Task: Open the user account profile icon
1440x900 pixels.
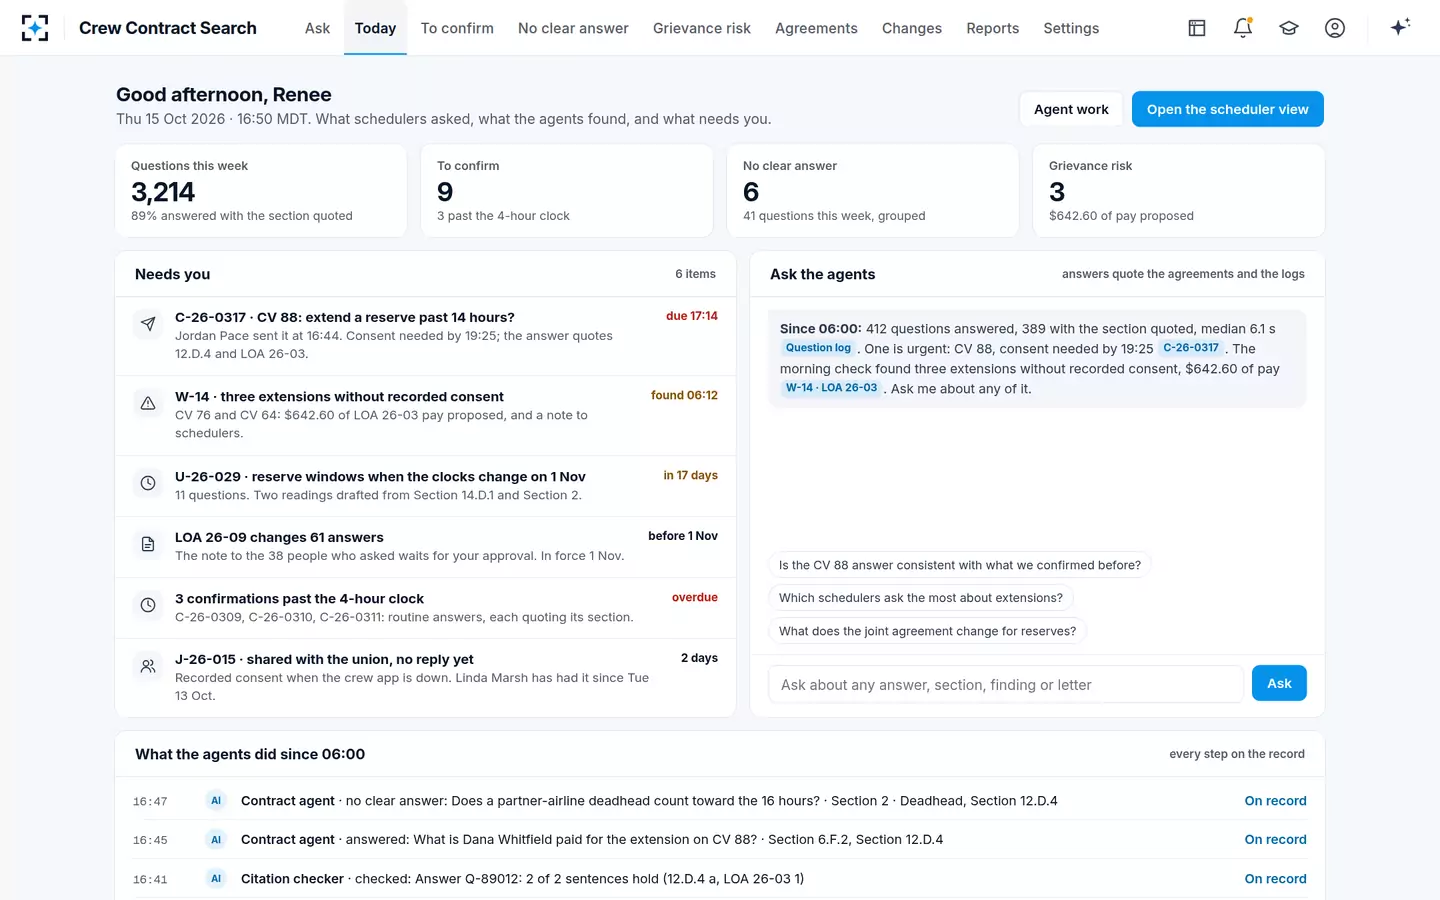Action: (1335, 28)
